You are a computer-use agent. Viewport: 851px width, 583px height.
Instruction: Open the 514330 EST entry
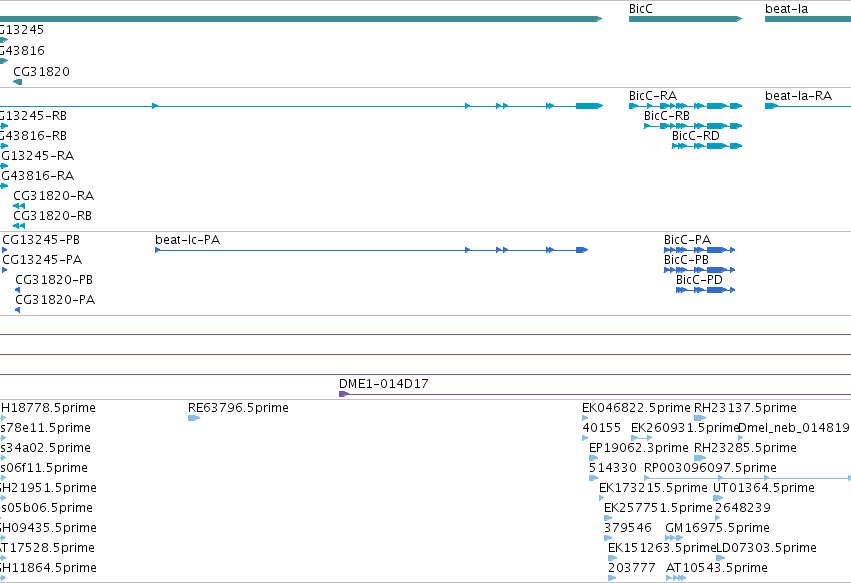click(593, 478)
